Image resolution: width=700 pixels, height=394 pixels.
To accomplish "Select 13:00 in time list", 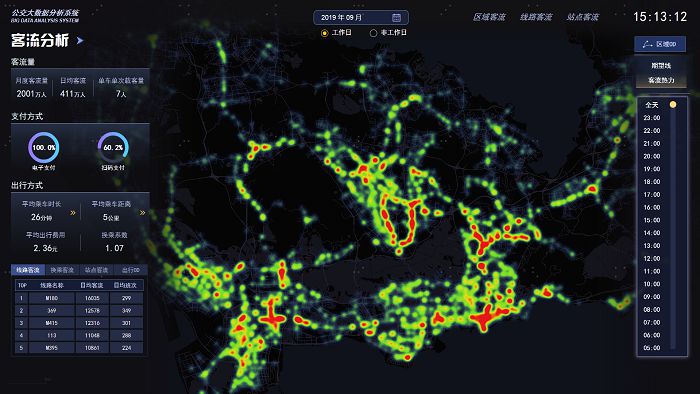I will pos(652,246).
